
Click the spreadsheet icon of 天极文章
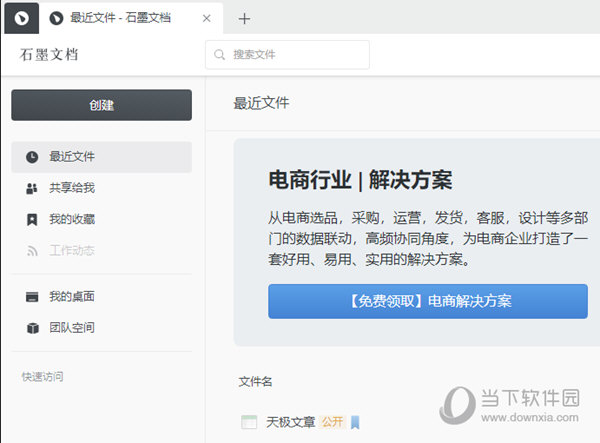[249, 422]
